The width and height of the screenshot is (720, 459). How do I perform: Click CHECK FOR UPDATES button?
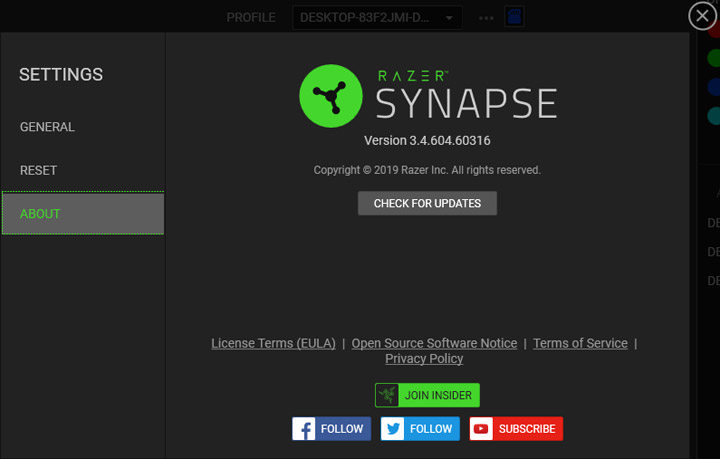tap(427, 203)
